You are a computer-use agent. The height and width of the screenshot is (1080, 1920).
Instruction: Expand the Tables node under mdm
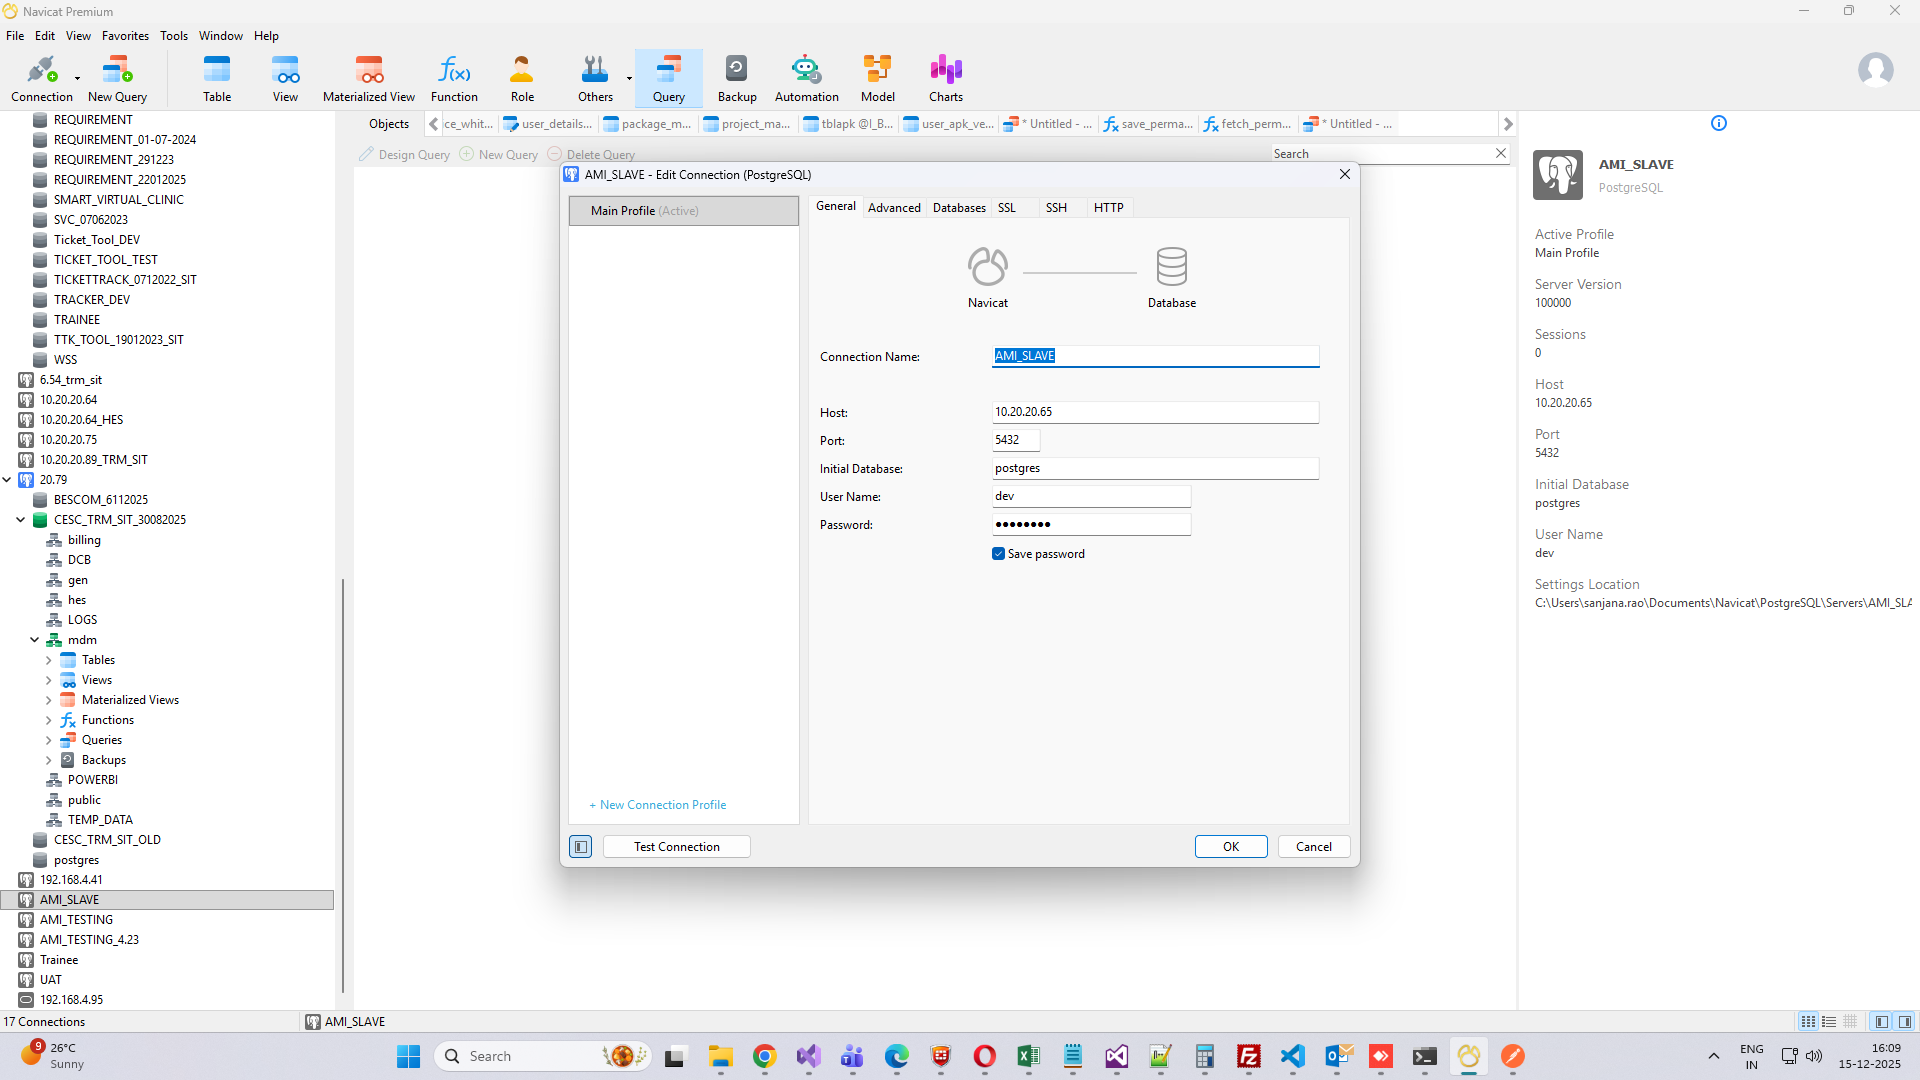(48, 660)
